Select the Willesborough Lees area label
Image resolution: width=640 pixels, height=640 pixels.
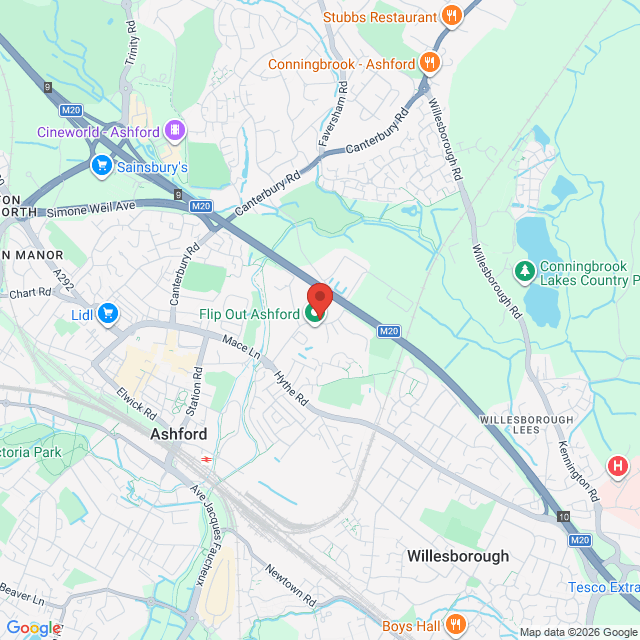tap(527, 425)
